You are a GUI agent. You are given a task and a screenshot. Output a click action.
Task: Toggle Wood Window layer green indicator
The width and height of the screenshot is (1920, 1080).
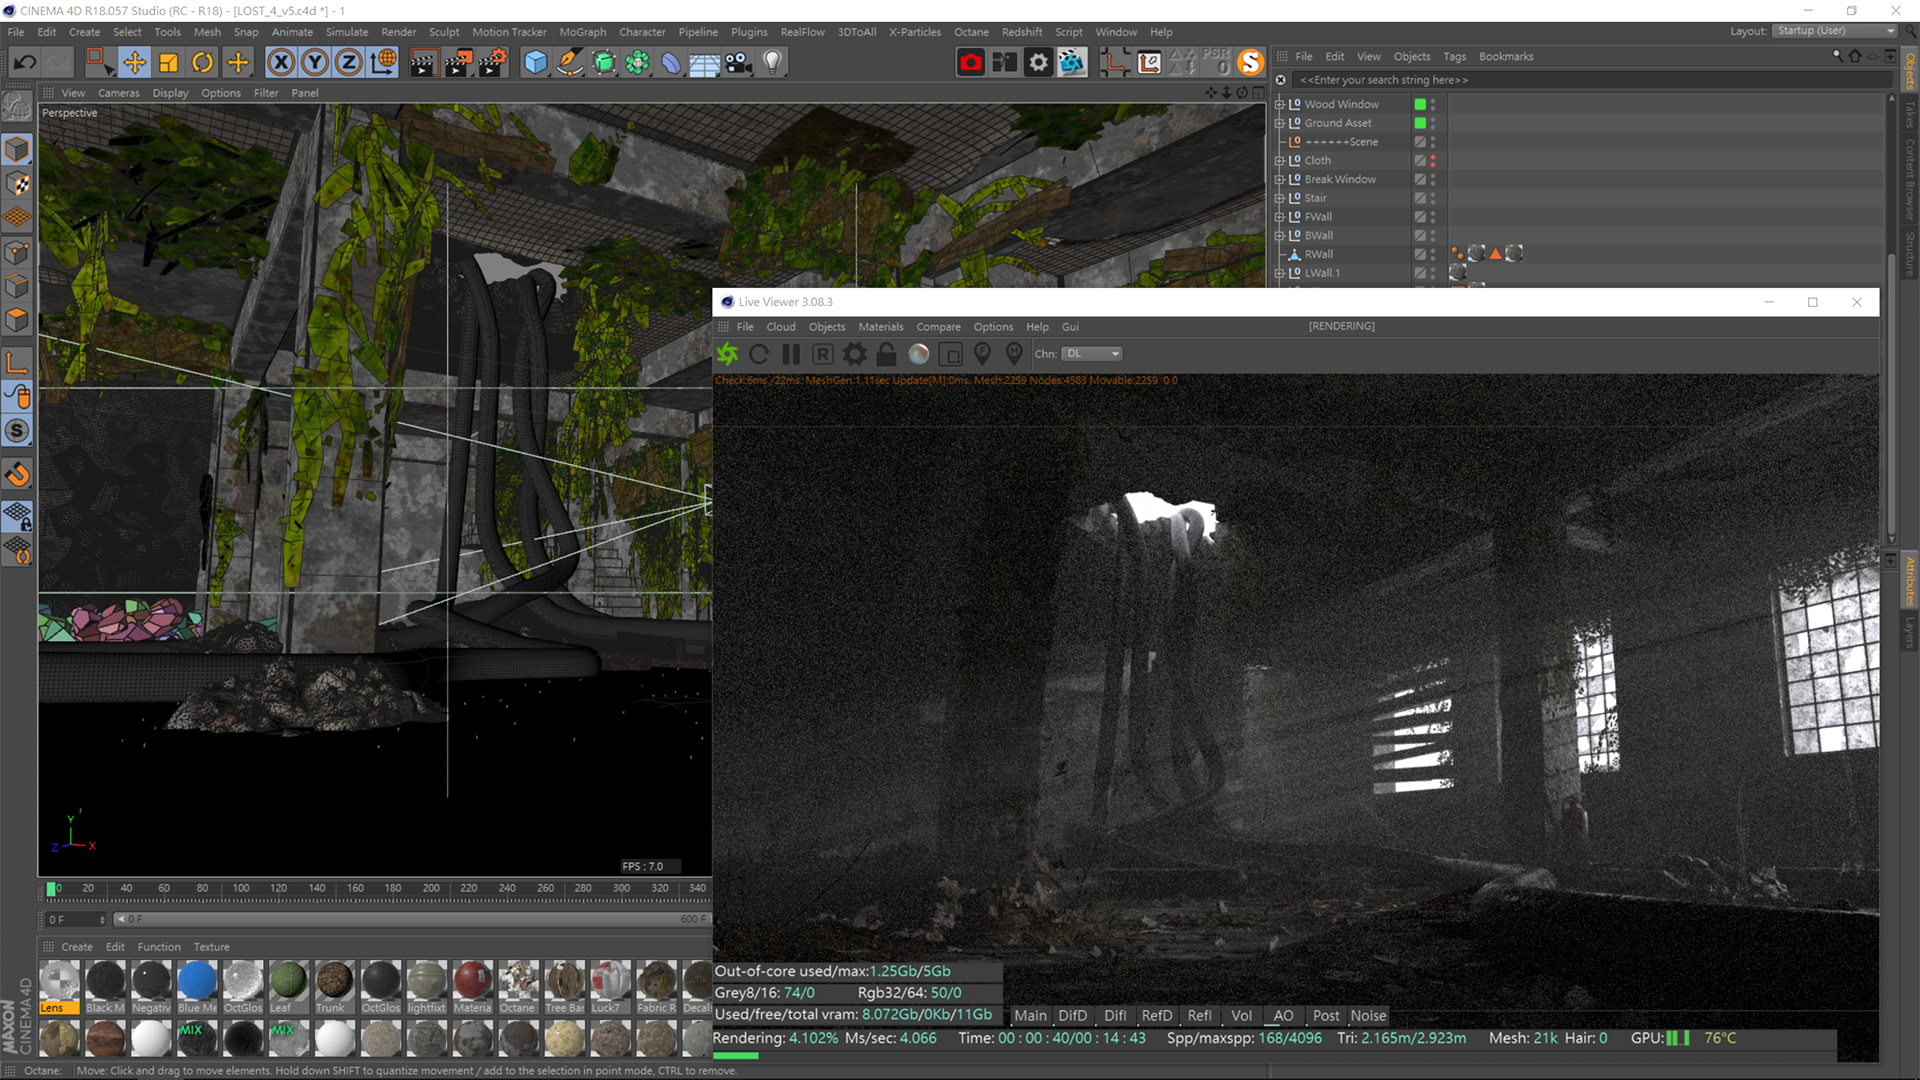[1419, 104]
